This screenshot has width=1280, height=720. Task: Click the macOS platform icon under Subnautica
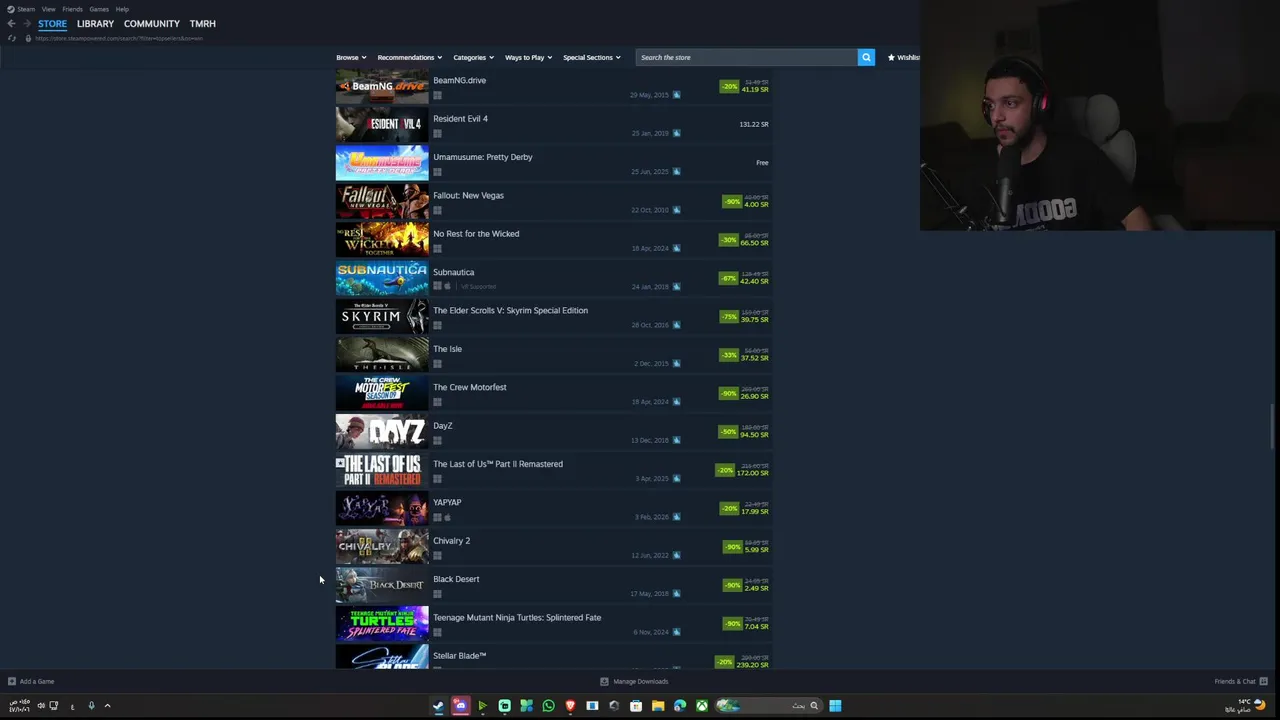(x=447, y=287)
